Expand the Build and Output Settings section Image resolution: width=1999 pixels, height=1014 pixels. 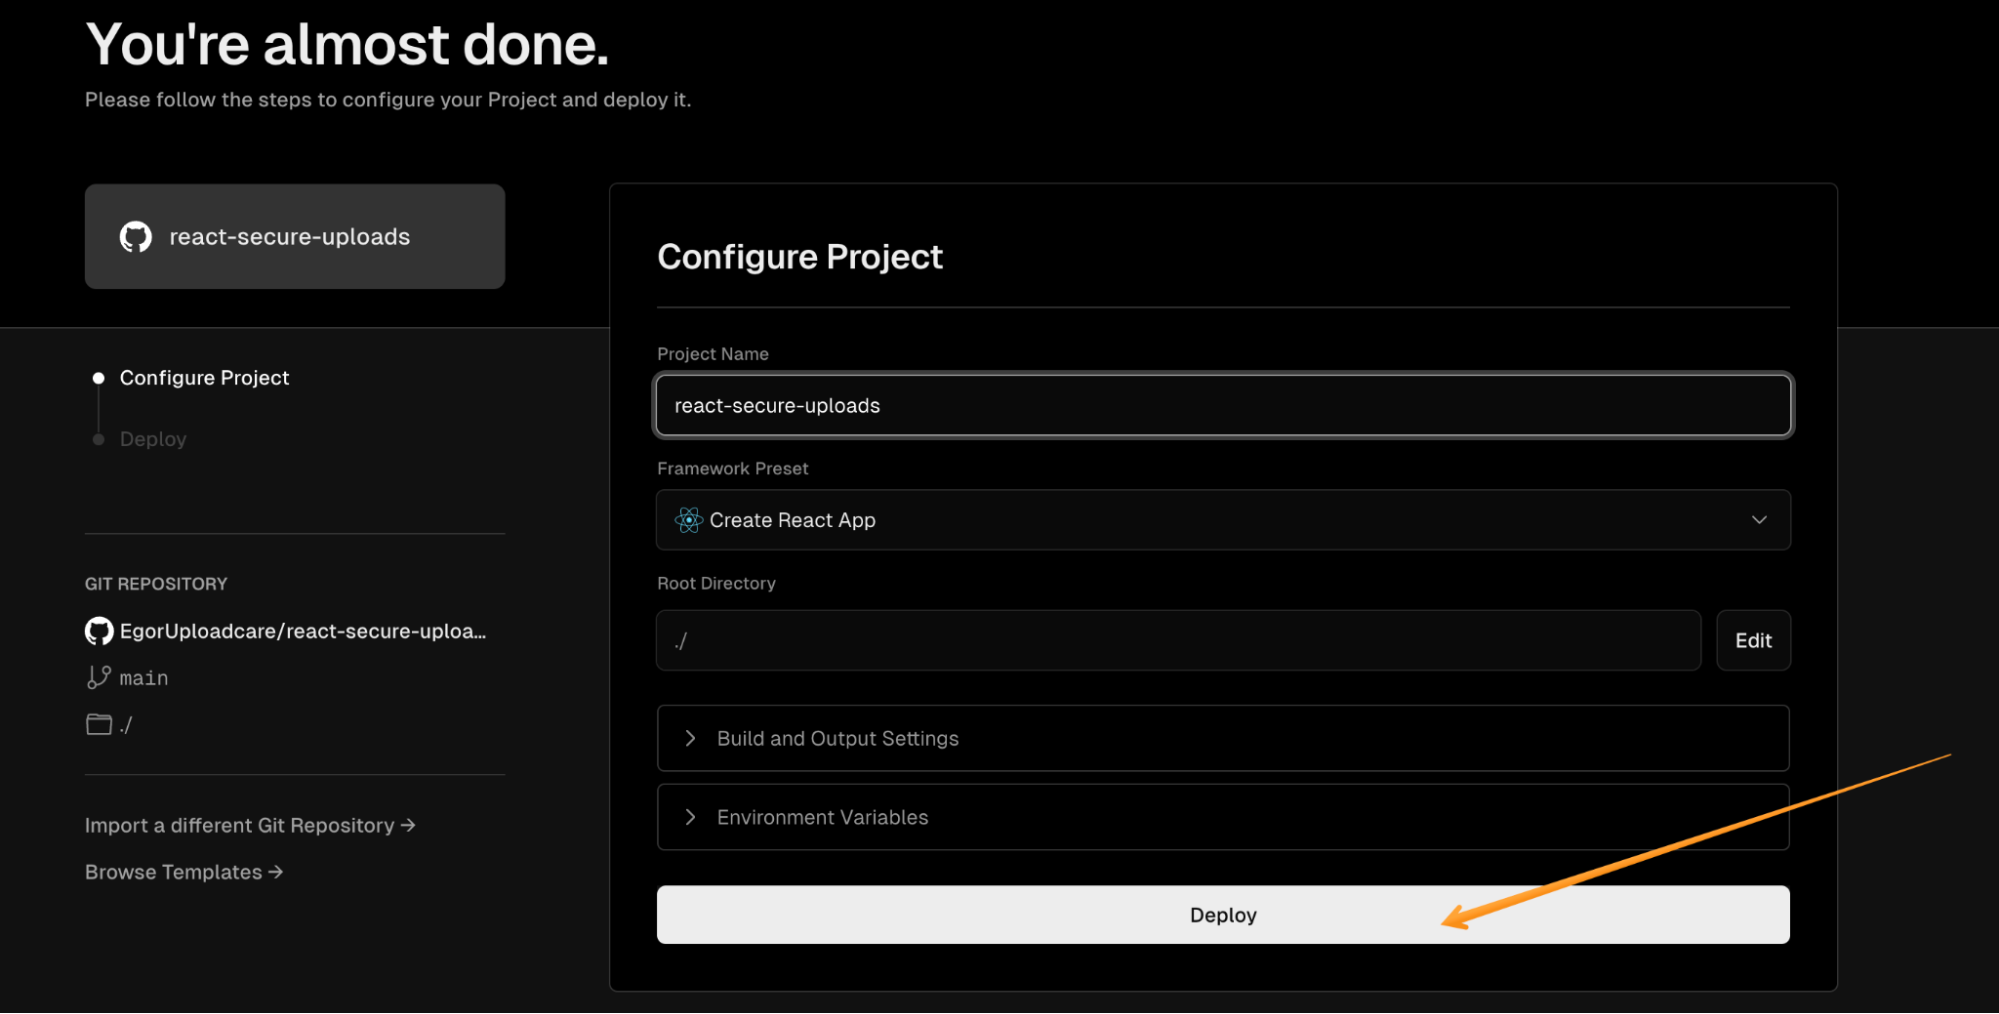click(1222, 738)
